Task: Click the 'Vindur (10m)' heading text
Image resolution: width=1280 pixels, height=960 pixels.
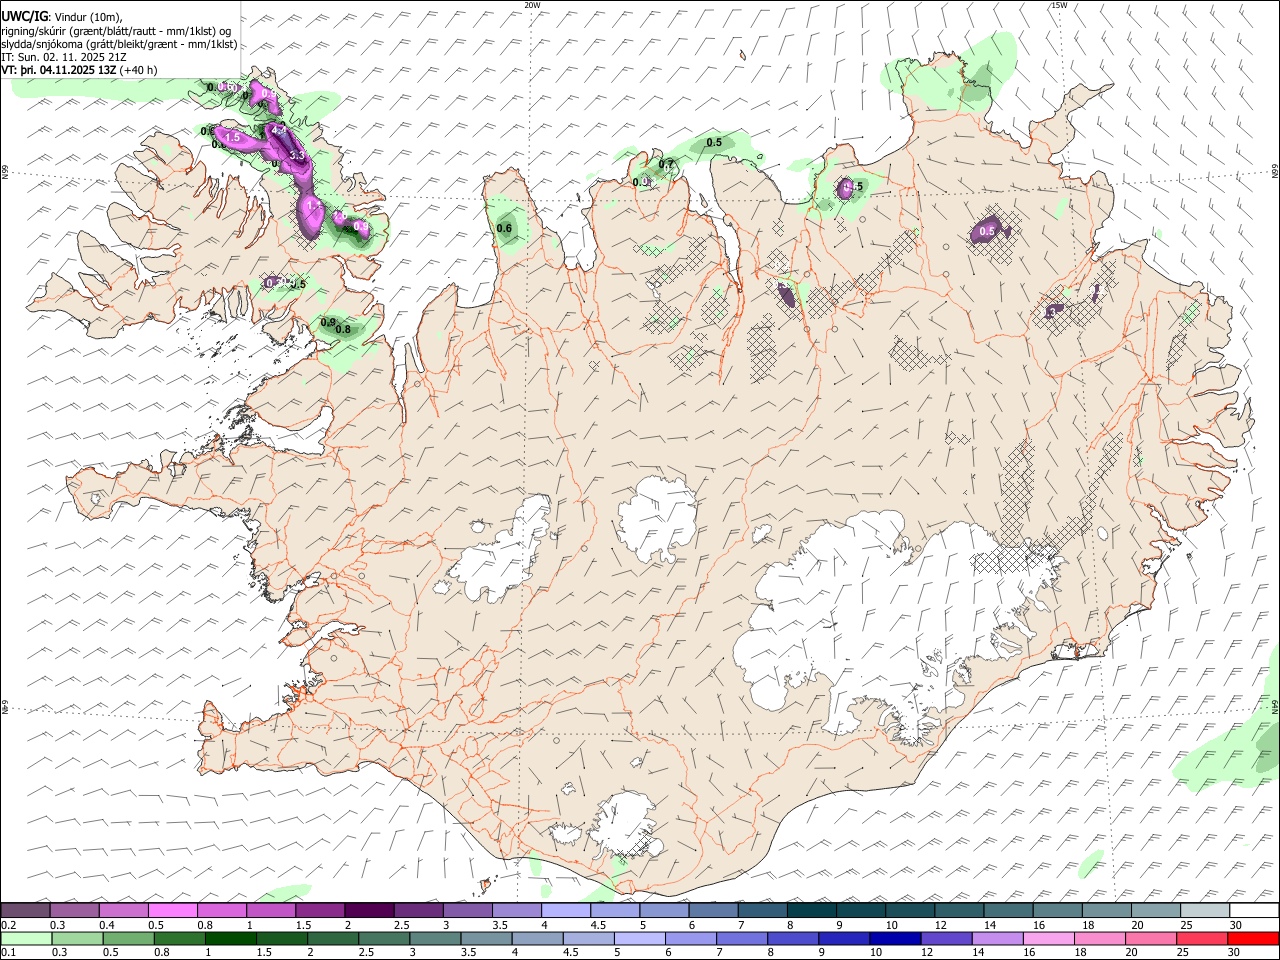Action: [x=87, y=17]
